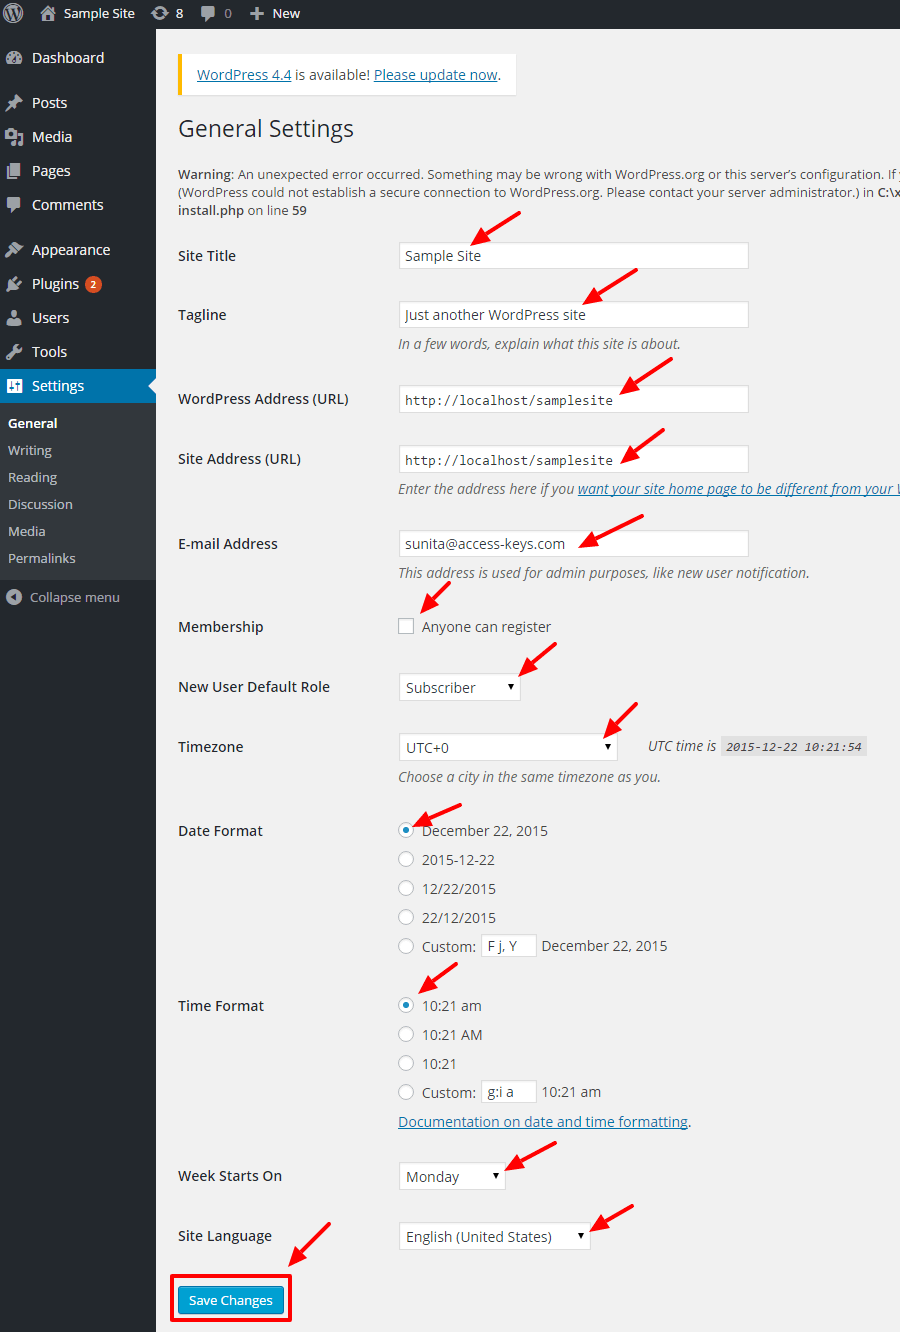Select the 10:21 AM uppercase time format

click(x=406, y=1034)
